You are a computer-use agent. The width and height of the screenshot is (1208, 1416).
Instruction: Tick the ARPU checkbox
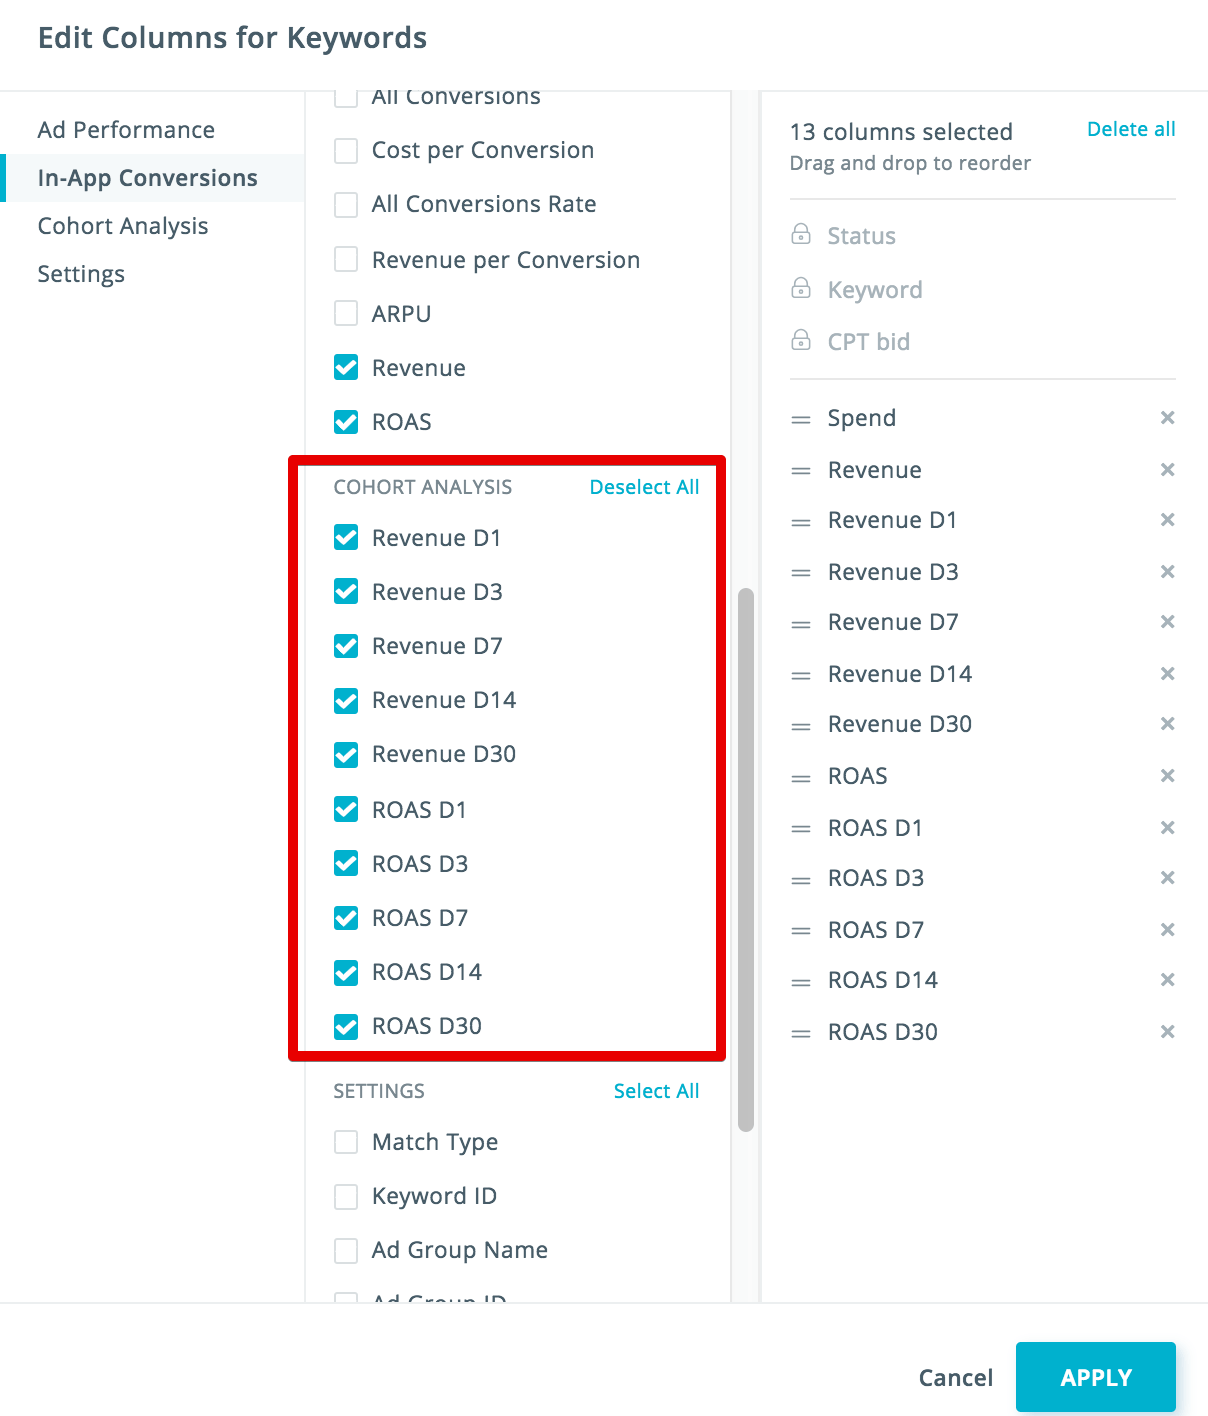tap(346, 314)
